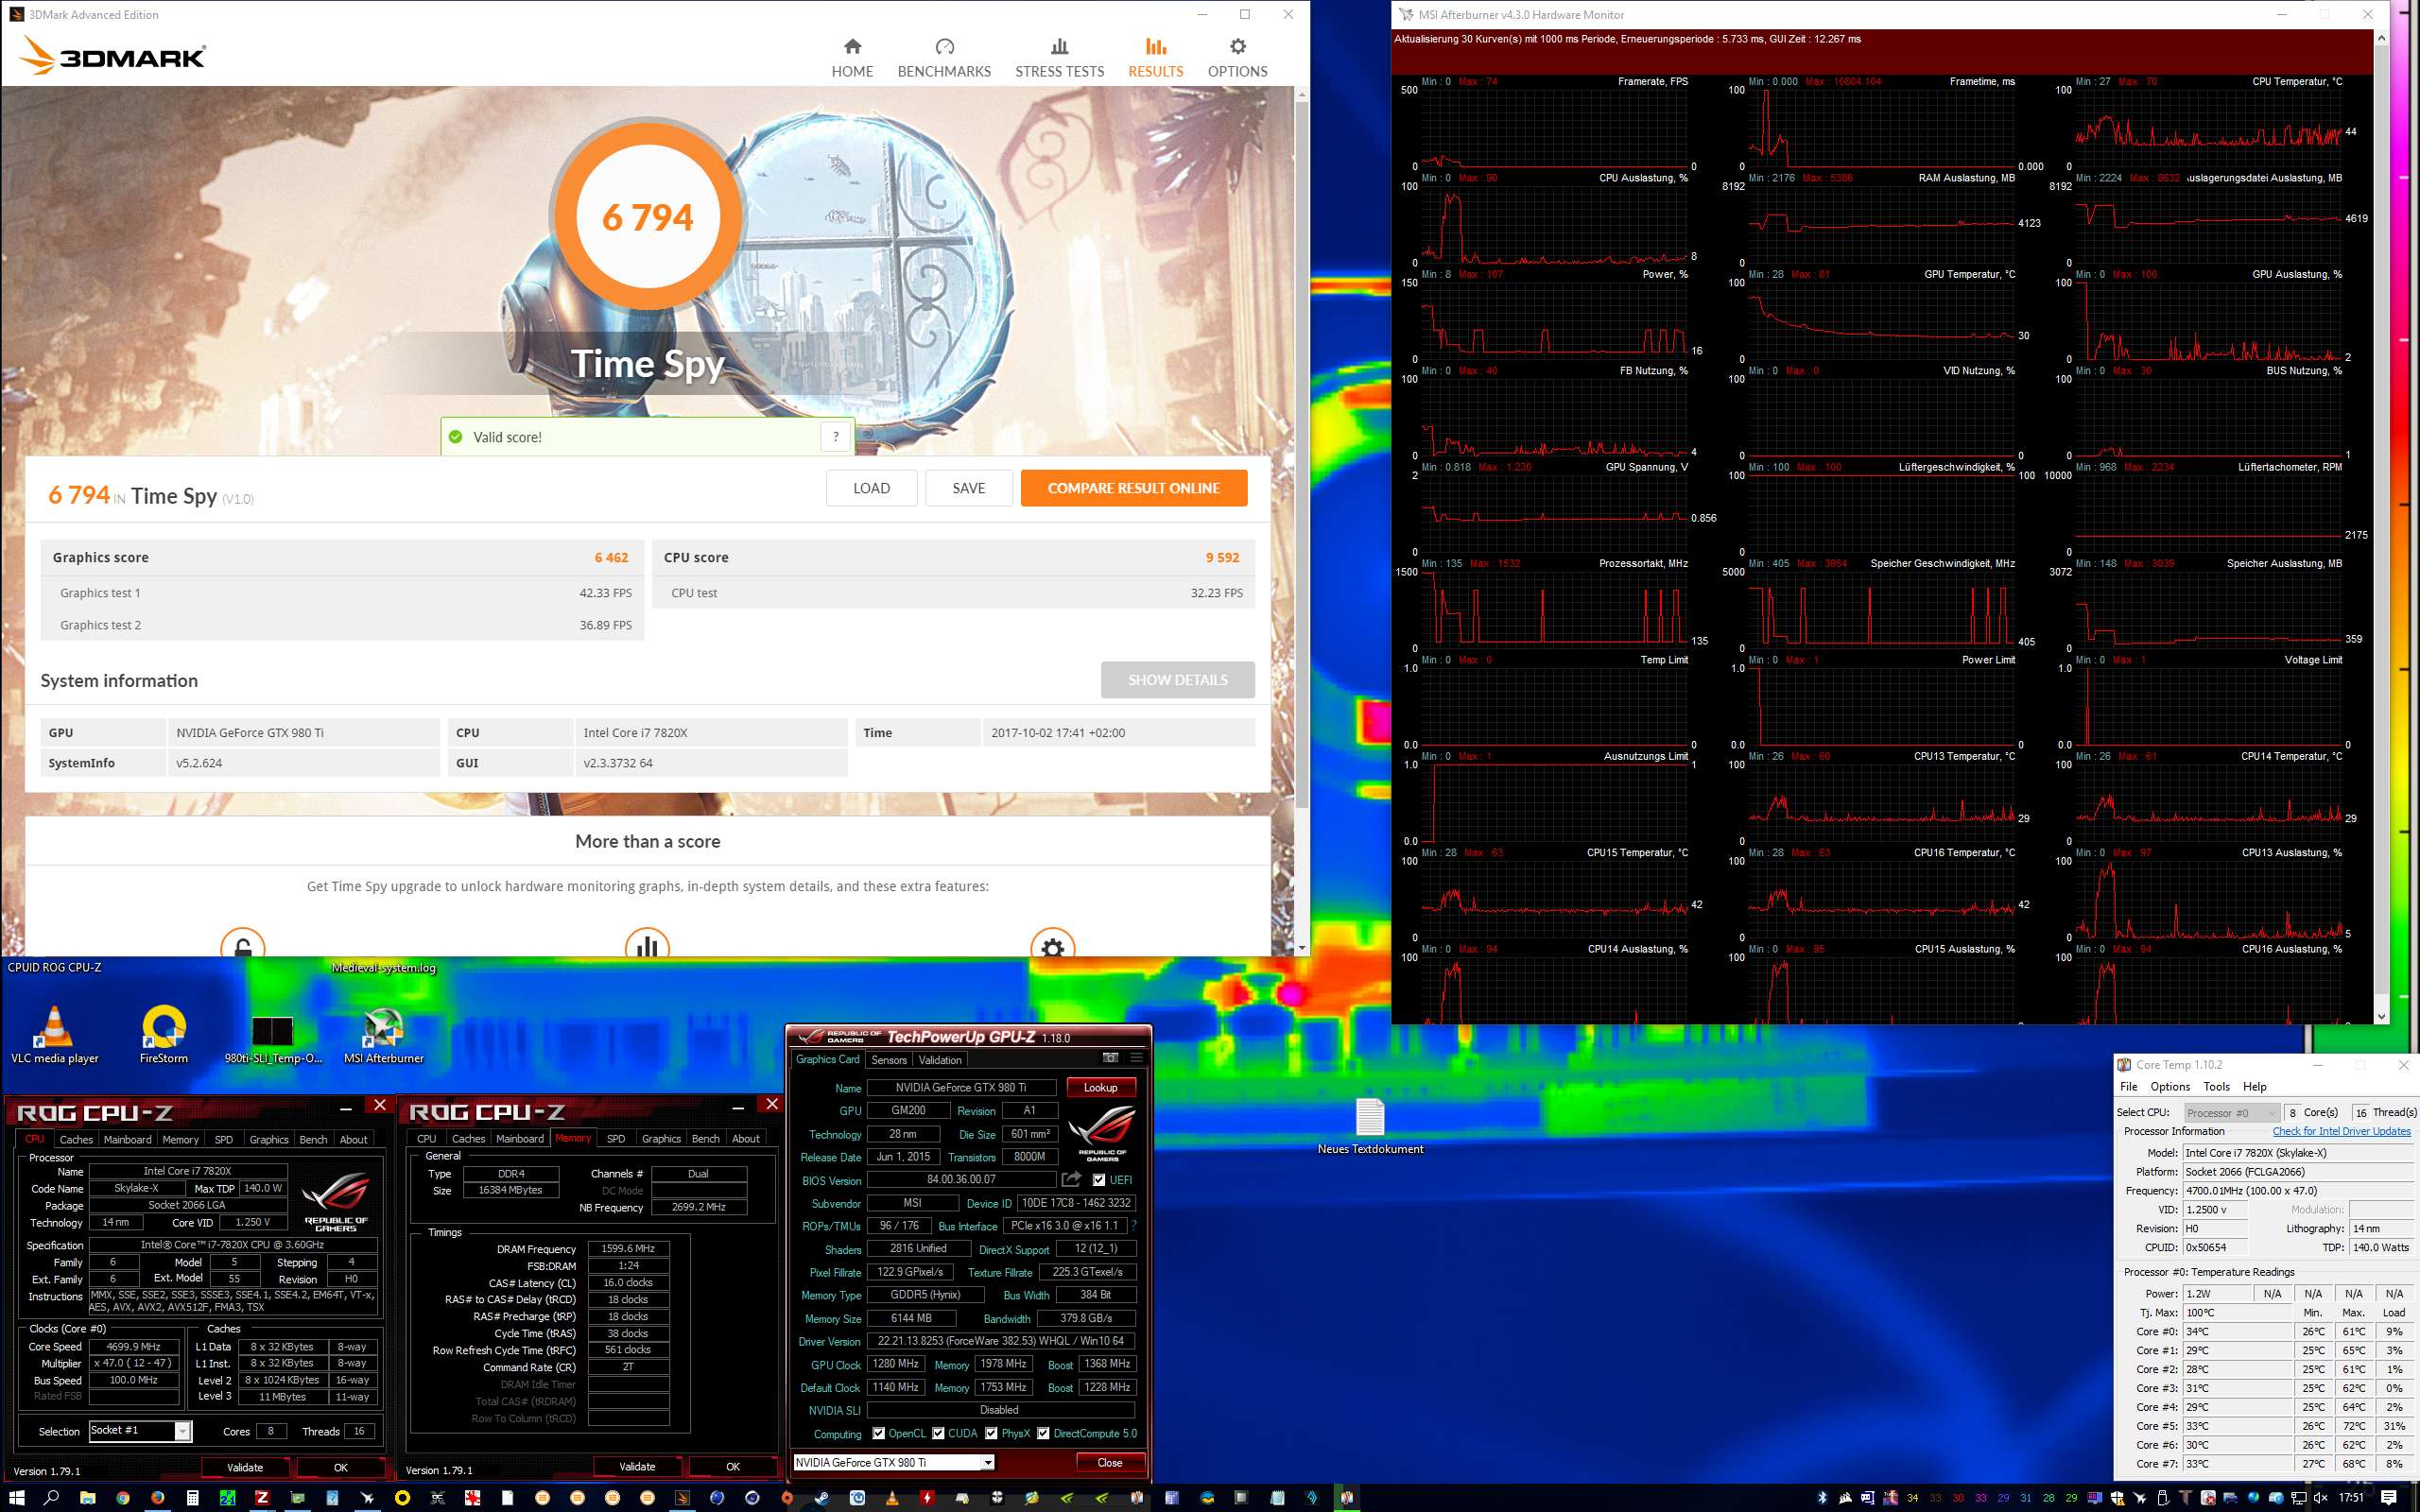Click the question mark beside Valid score
The width and height of the screenshot is (2420, 1512).
pos(836,437)
